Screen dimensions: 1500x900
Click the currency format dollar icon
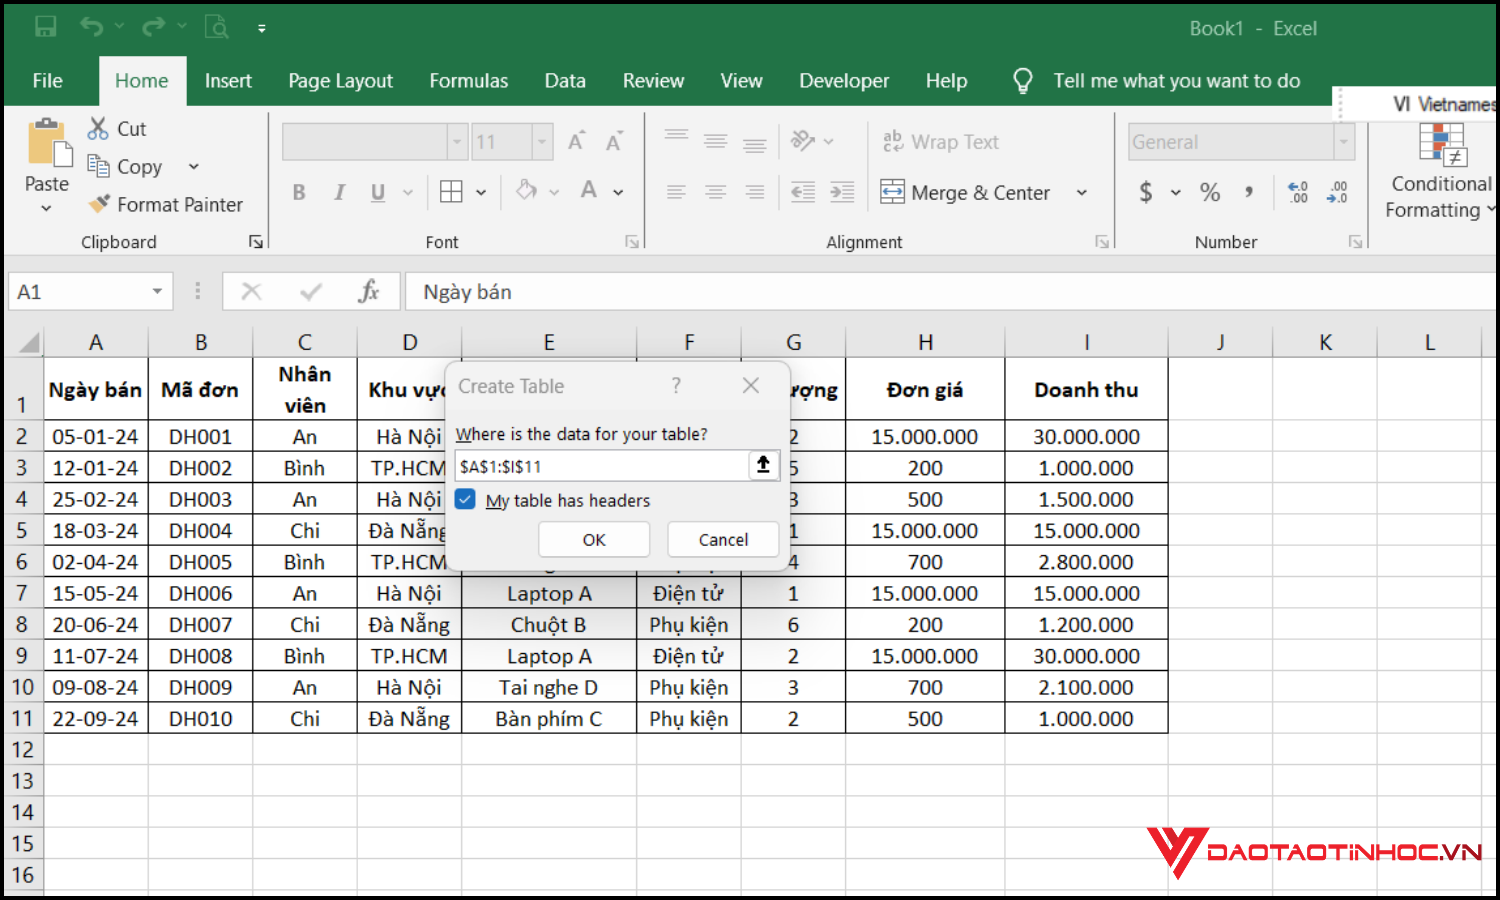(1145, 192)
